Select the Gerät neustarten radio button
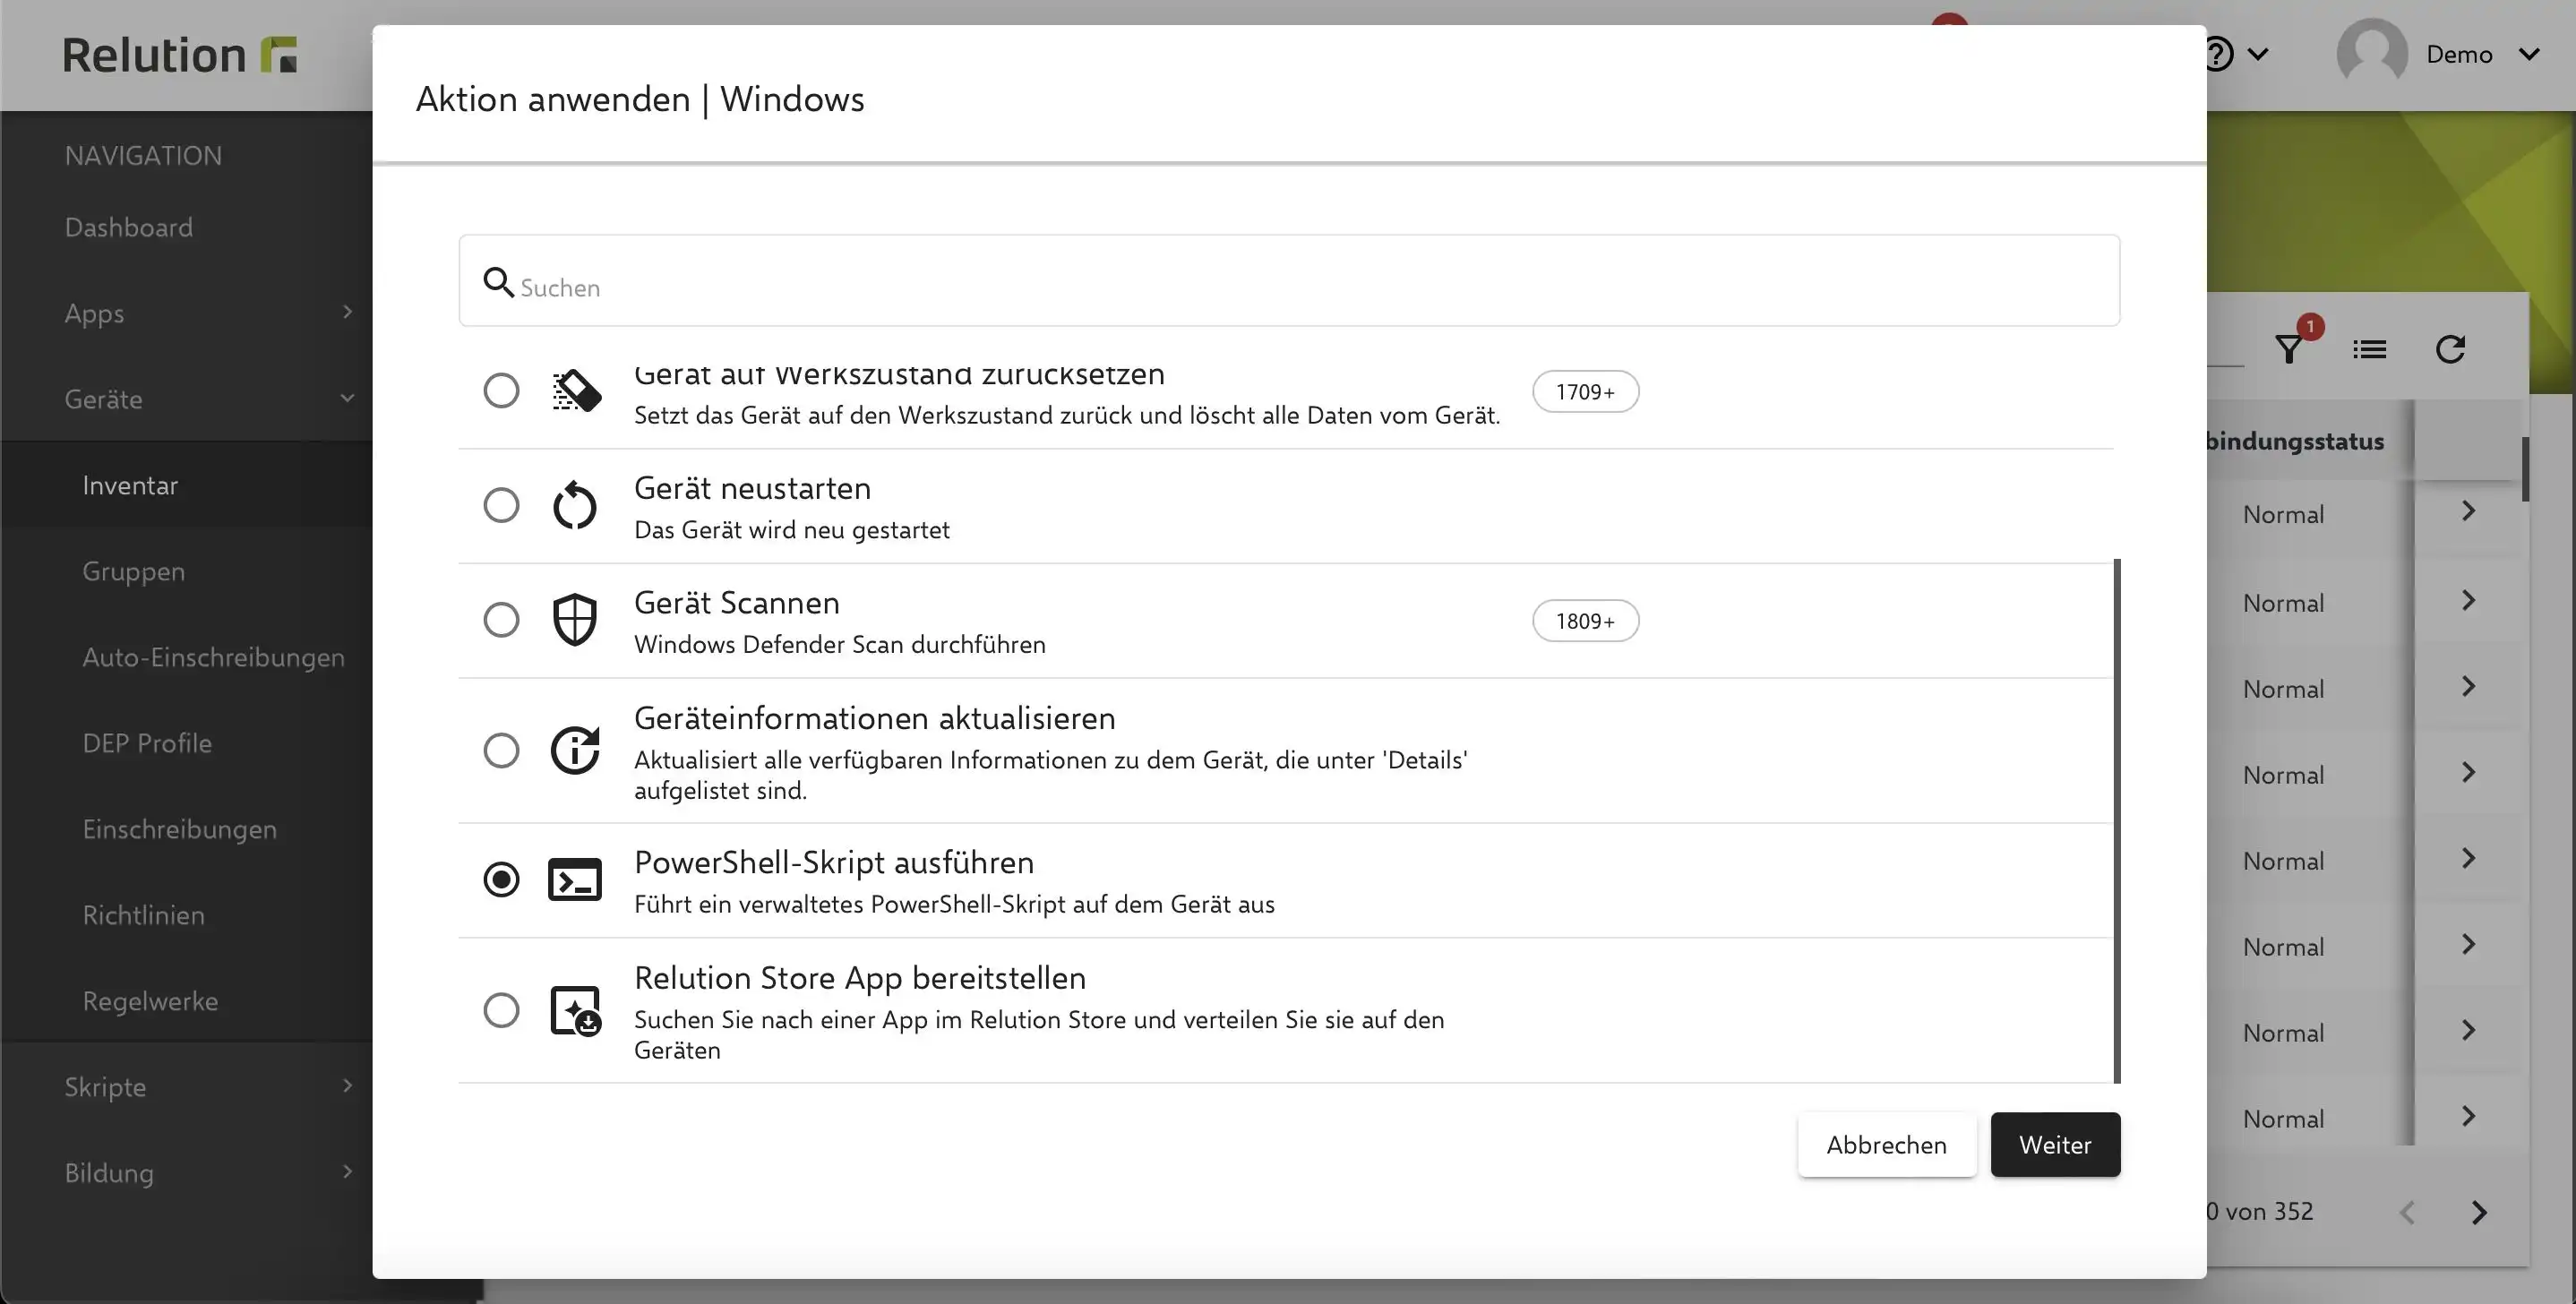2576x1304 pixels. (501, 505)
